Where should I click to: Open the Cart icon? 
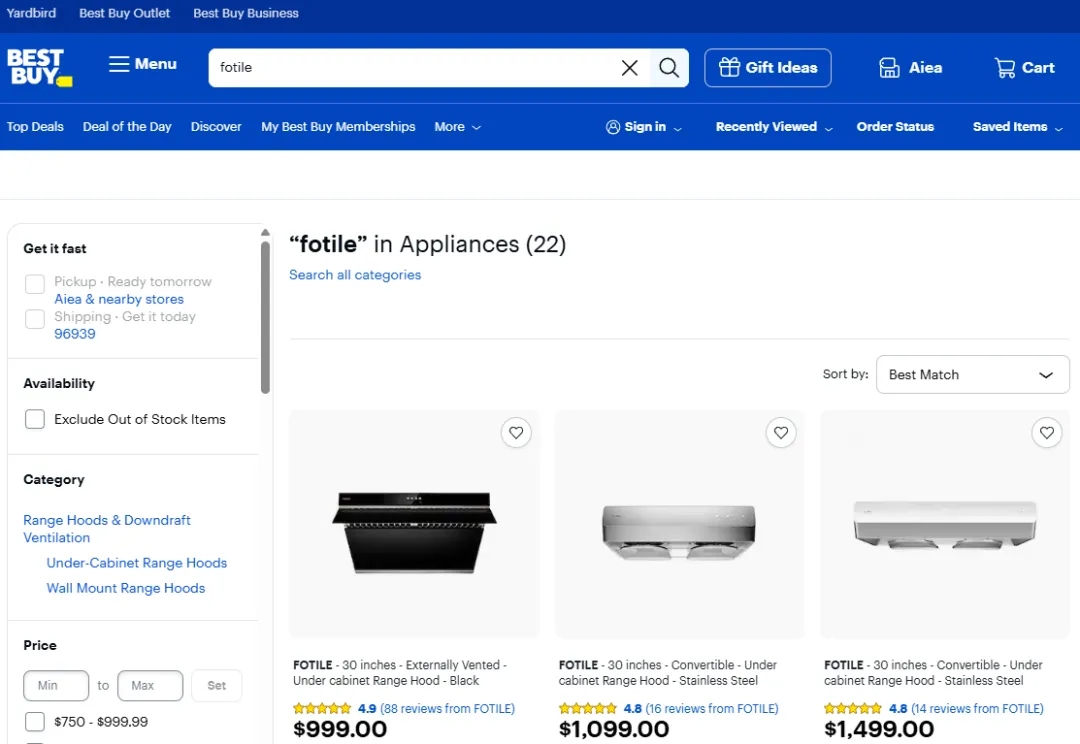point(1005,68)
